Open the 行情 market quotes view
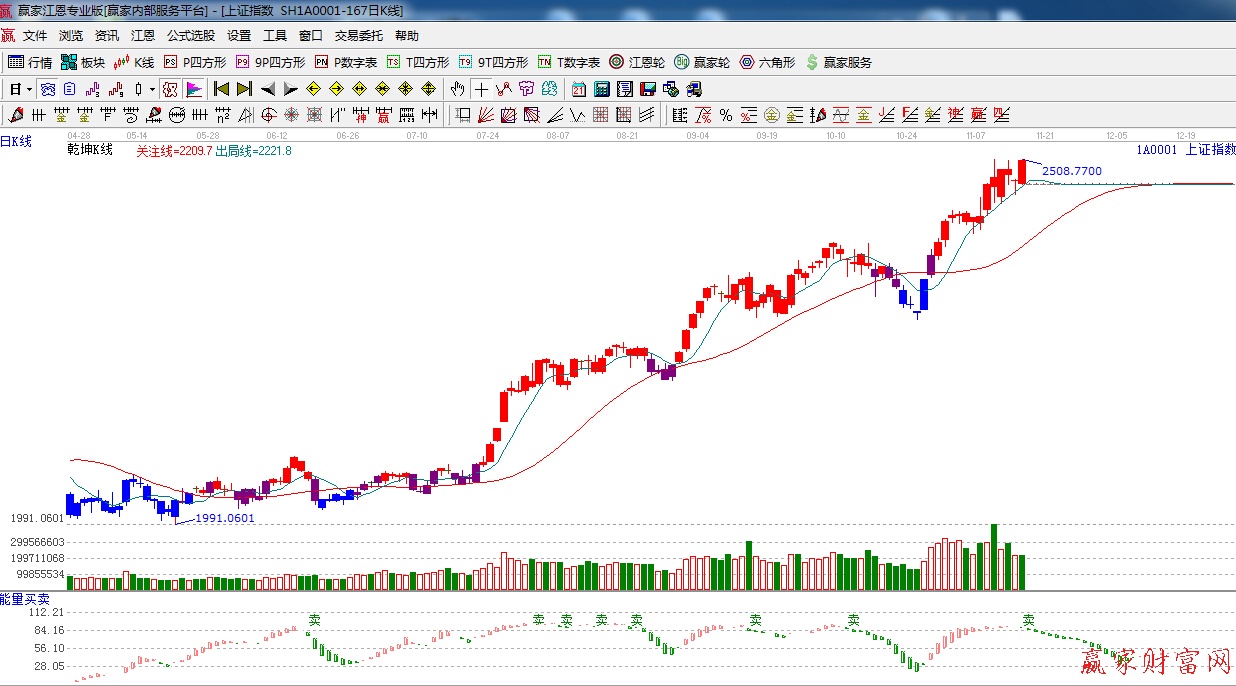1236x686 pixels. pos(30,62)
